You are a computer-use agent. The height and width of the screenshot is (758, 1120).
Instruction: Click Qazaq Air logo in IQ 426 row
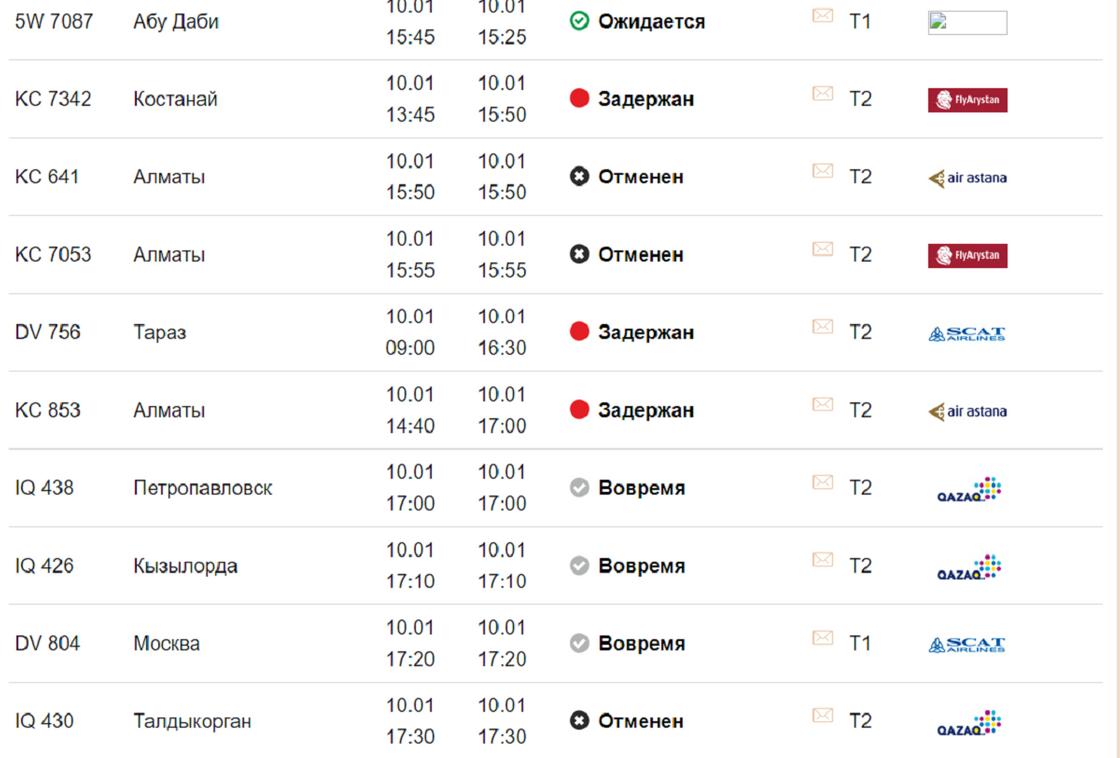click(969, 567)
